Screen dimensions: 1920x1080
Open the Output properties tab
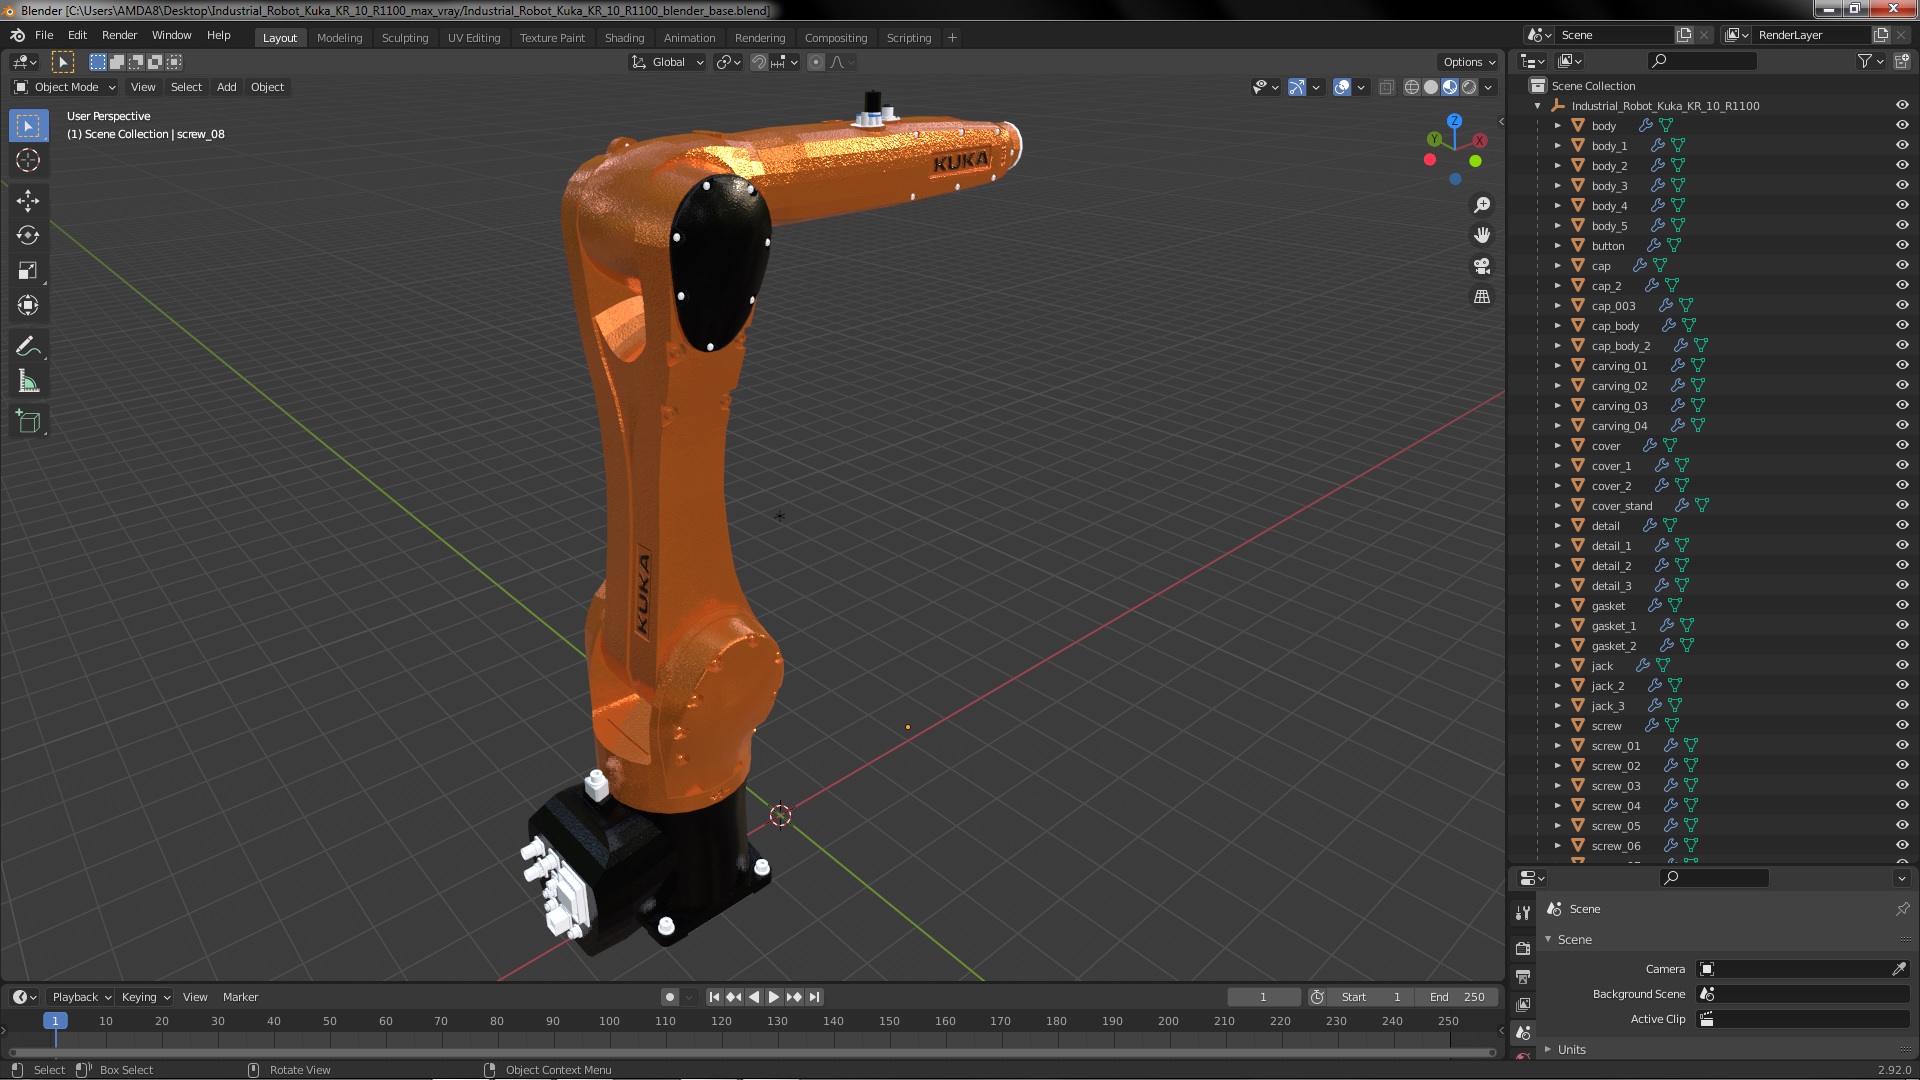(1523, 976)
